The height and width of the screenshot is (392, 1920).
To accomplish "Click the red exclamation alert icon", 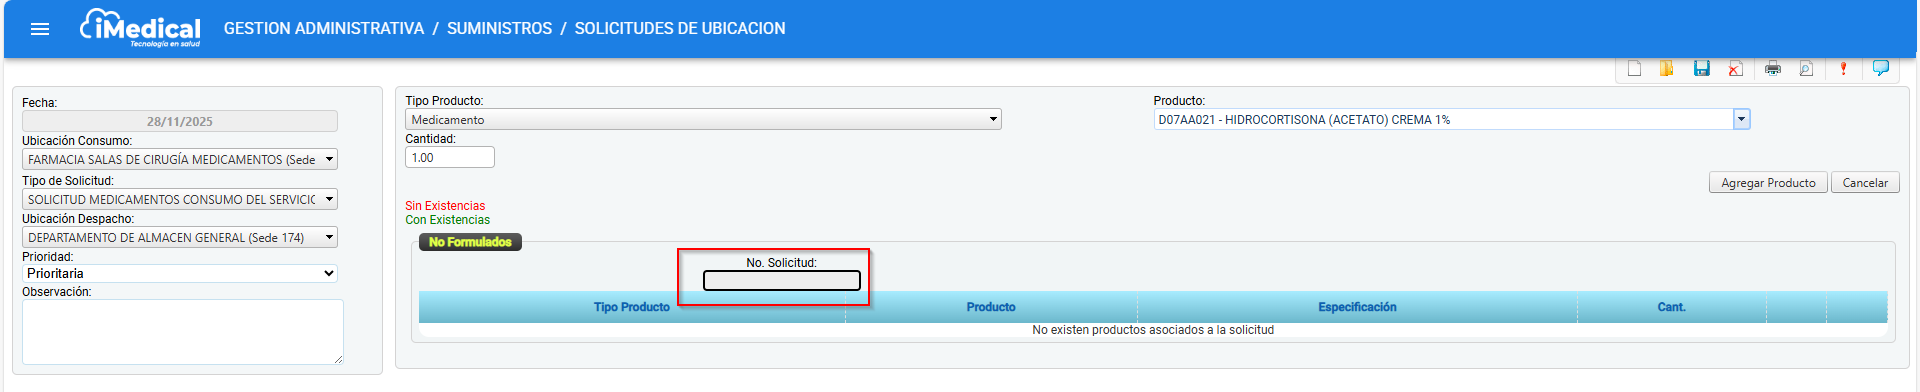I will click(x=1843, y=68).
